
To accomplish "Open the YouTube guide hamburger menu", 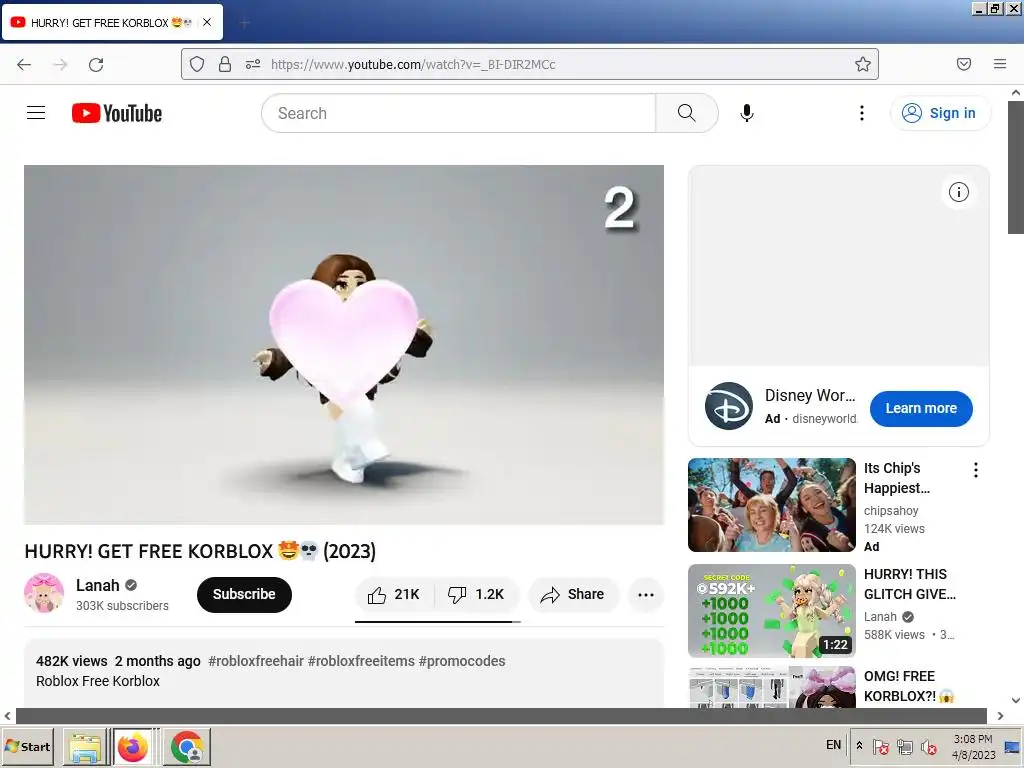I will 36,113.
